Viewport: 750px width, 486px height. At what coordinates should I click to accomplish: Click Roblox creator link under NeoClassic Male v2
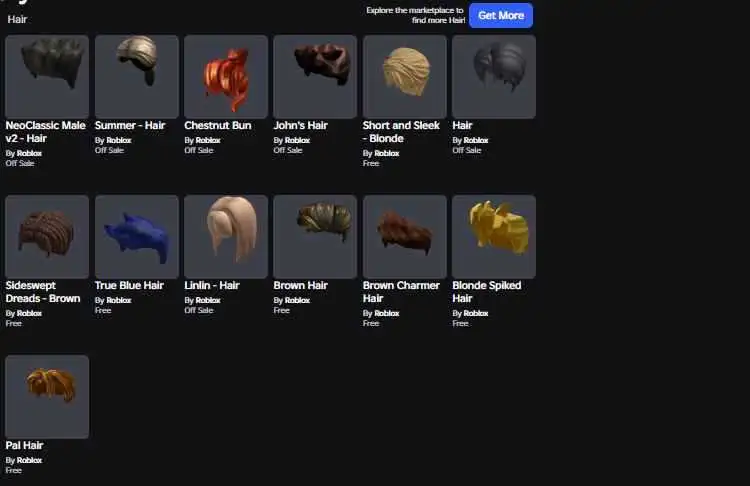29,153
